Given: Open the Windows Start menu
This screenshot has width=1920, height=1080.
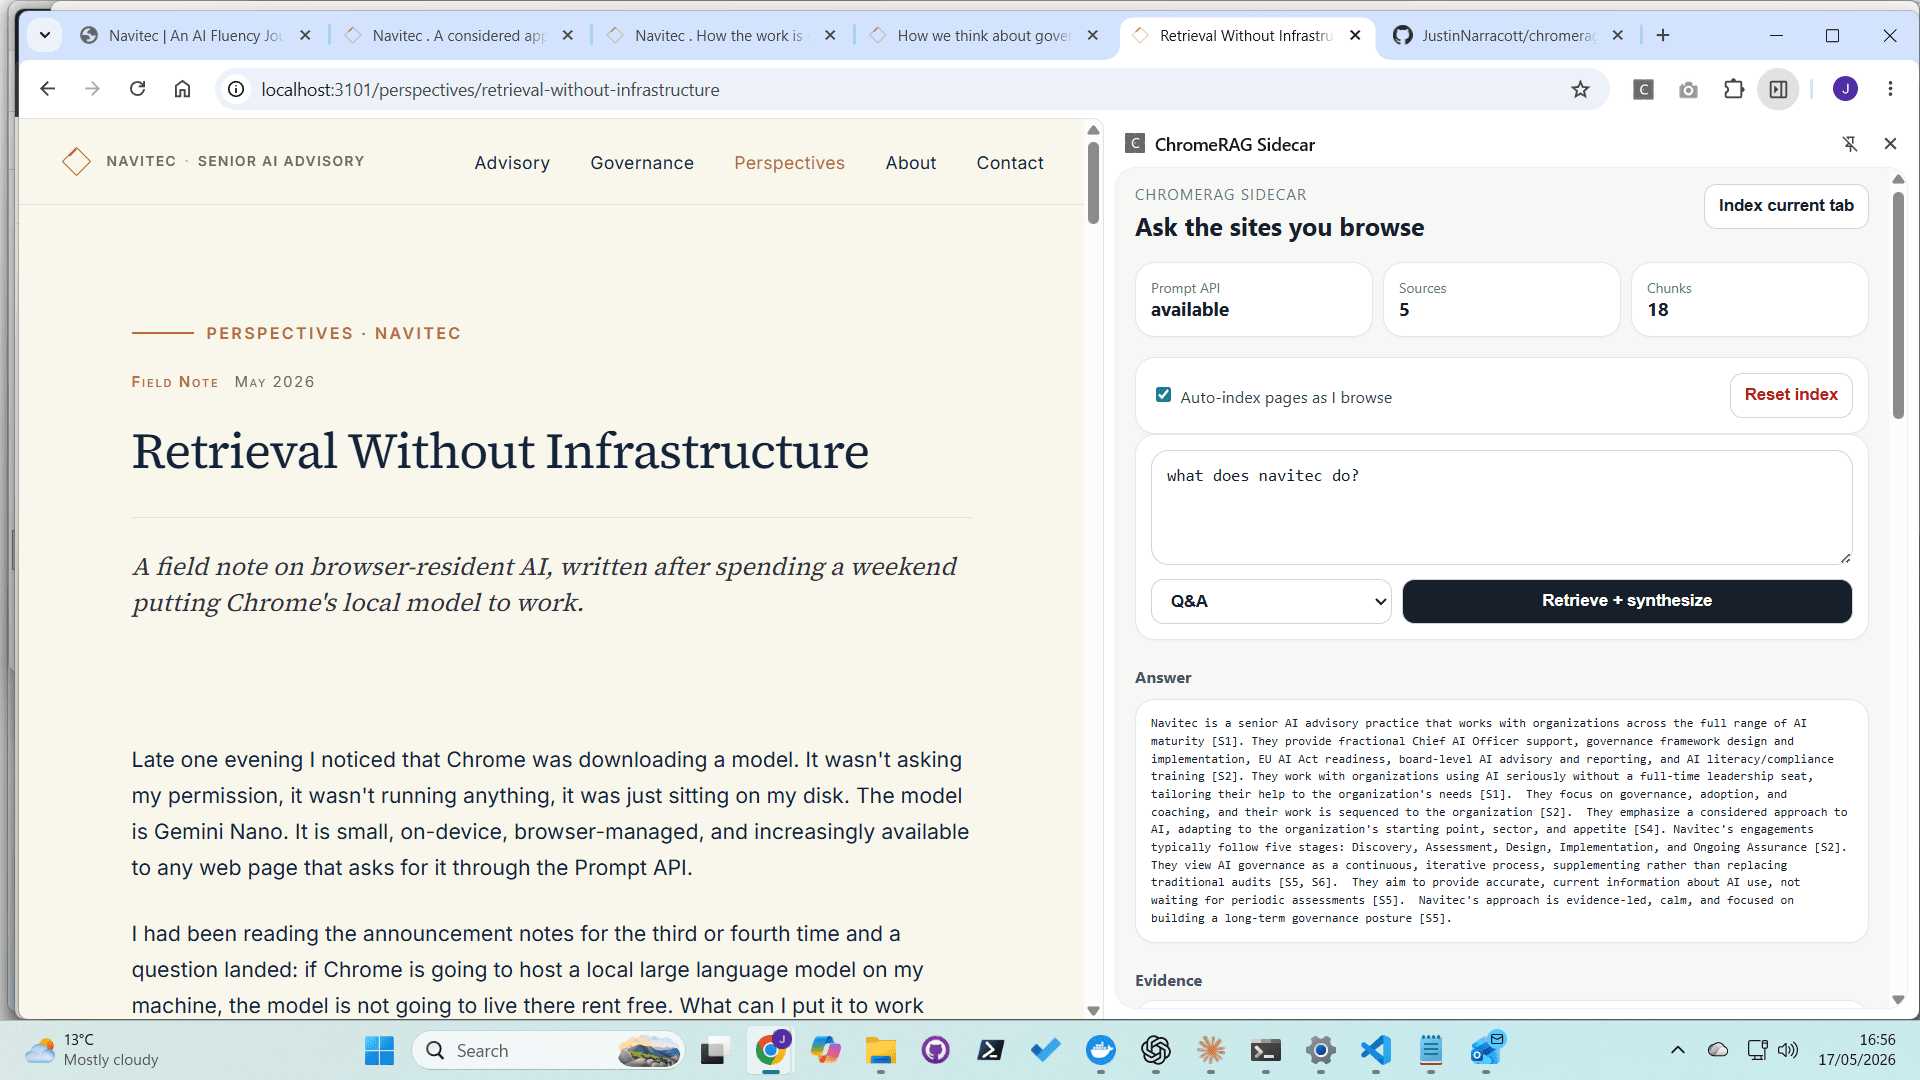Looking at the screenshot, I should (x=379, y=1050).
